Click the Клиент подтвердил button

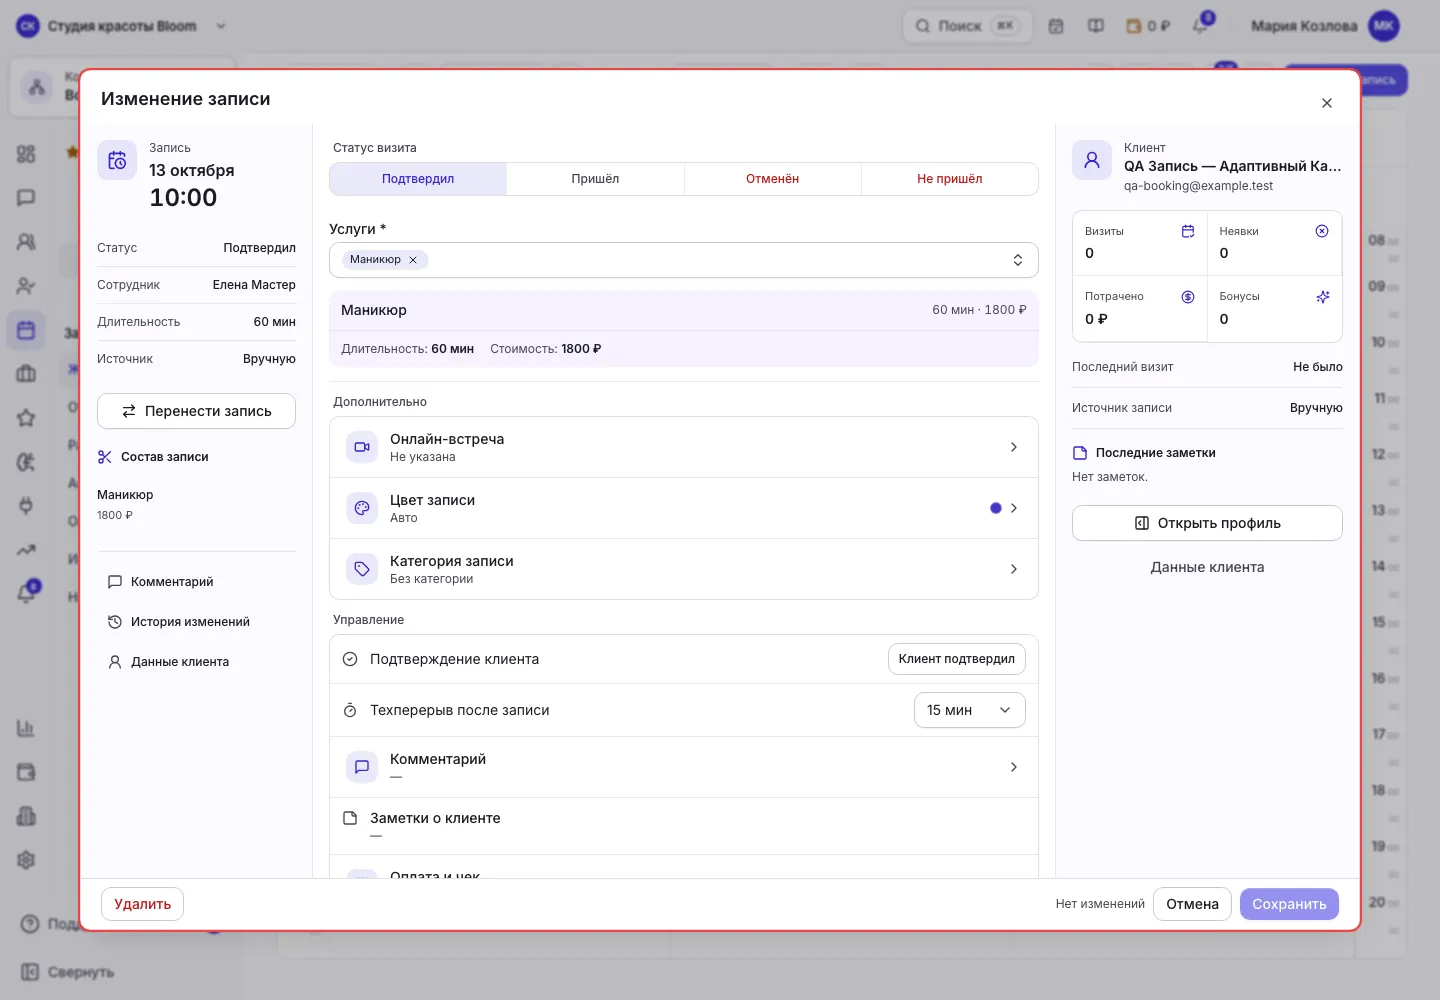coord(956,659)
